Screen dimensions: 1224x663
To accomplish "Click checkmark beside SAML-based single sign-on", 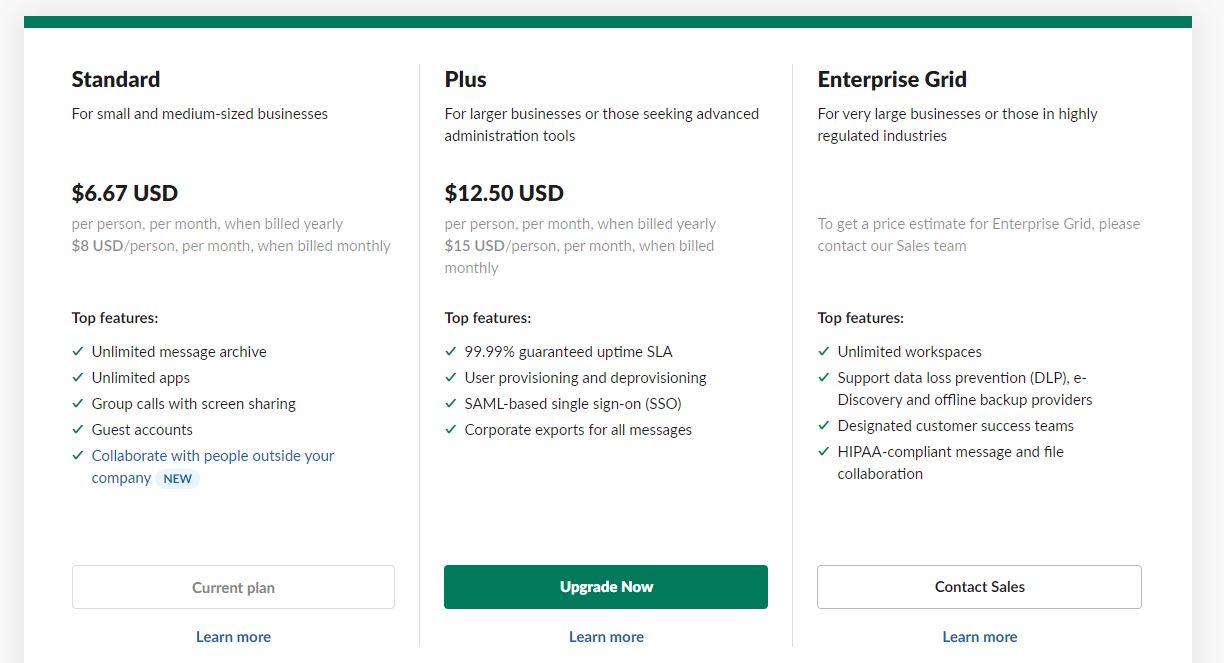I will (451, 403).
